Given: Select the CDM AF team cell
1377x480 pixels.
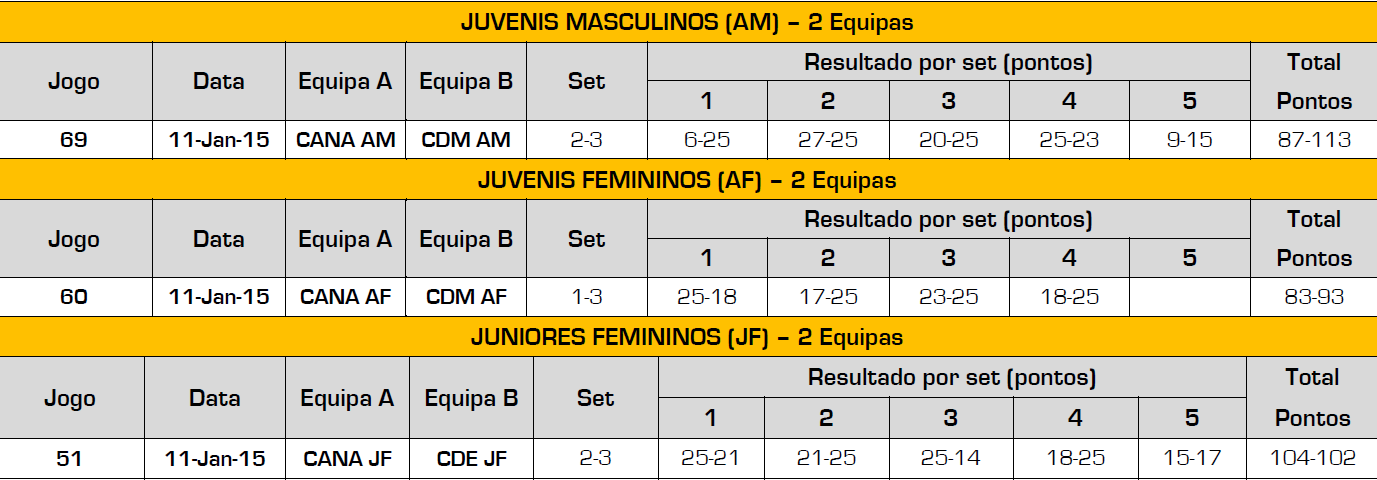Looking at the screenshot, I should pyautogui.click(x=466, y=297).
